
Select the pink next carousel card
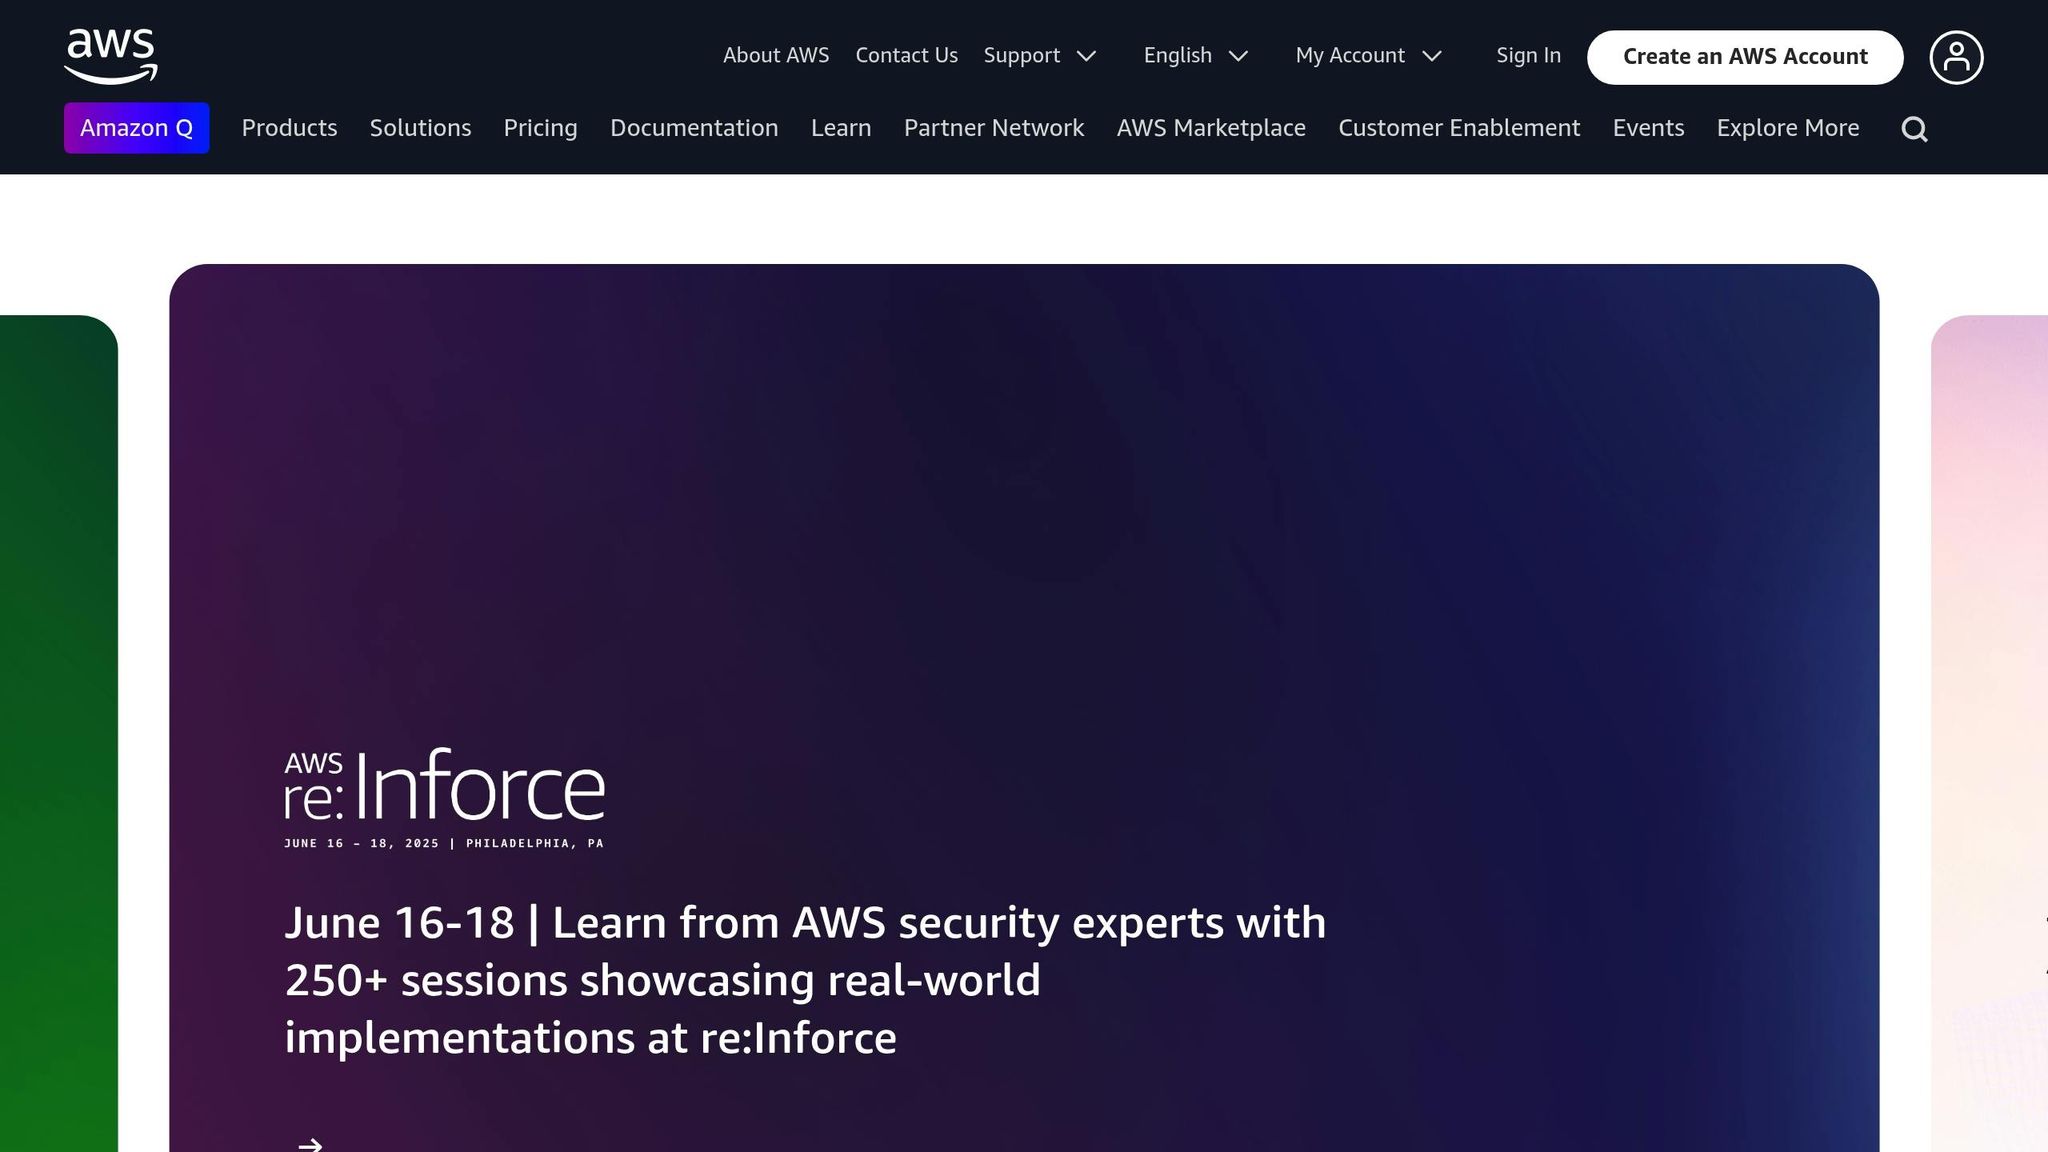click(1989, 733)
